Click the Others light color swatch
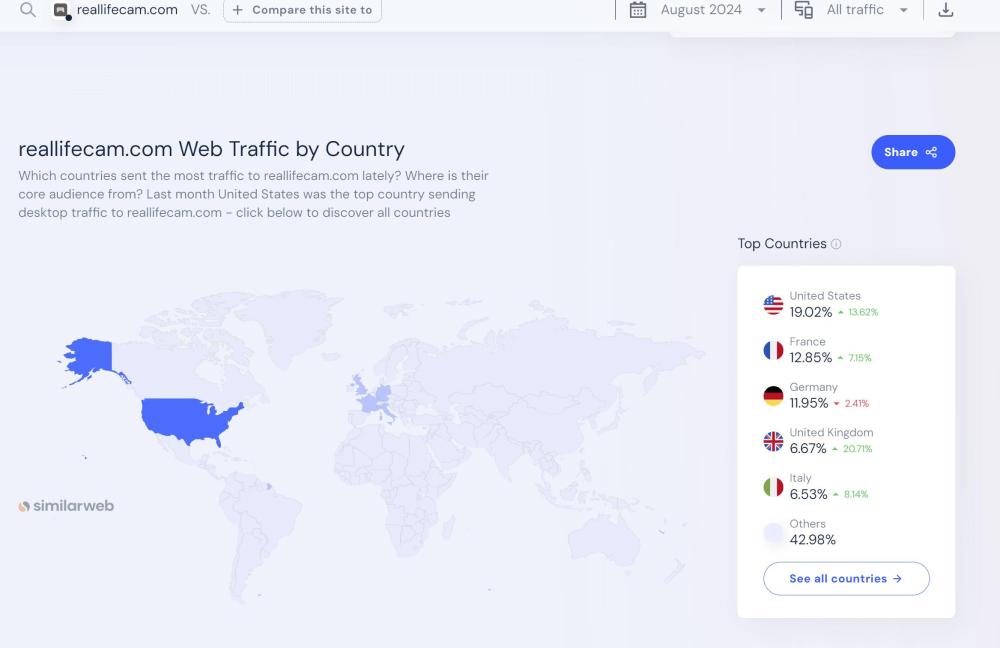The image size is (1000, 648). tap(773, 533)
